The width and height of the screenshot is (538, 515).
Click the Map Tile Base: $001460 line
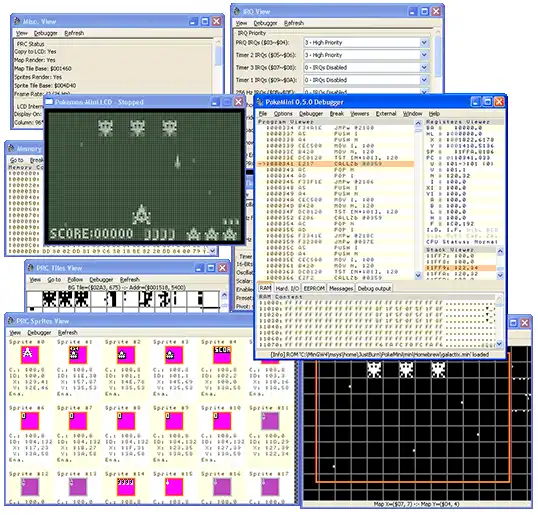pos(43,68)
